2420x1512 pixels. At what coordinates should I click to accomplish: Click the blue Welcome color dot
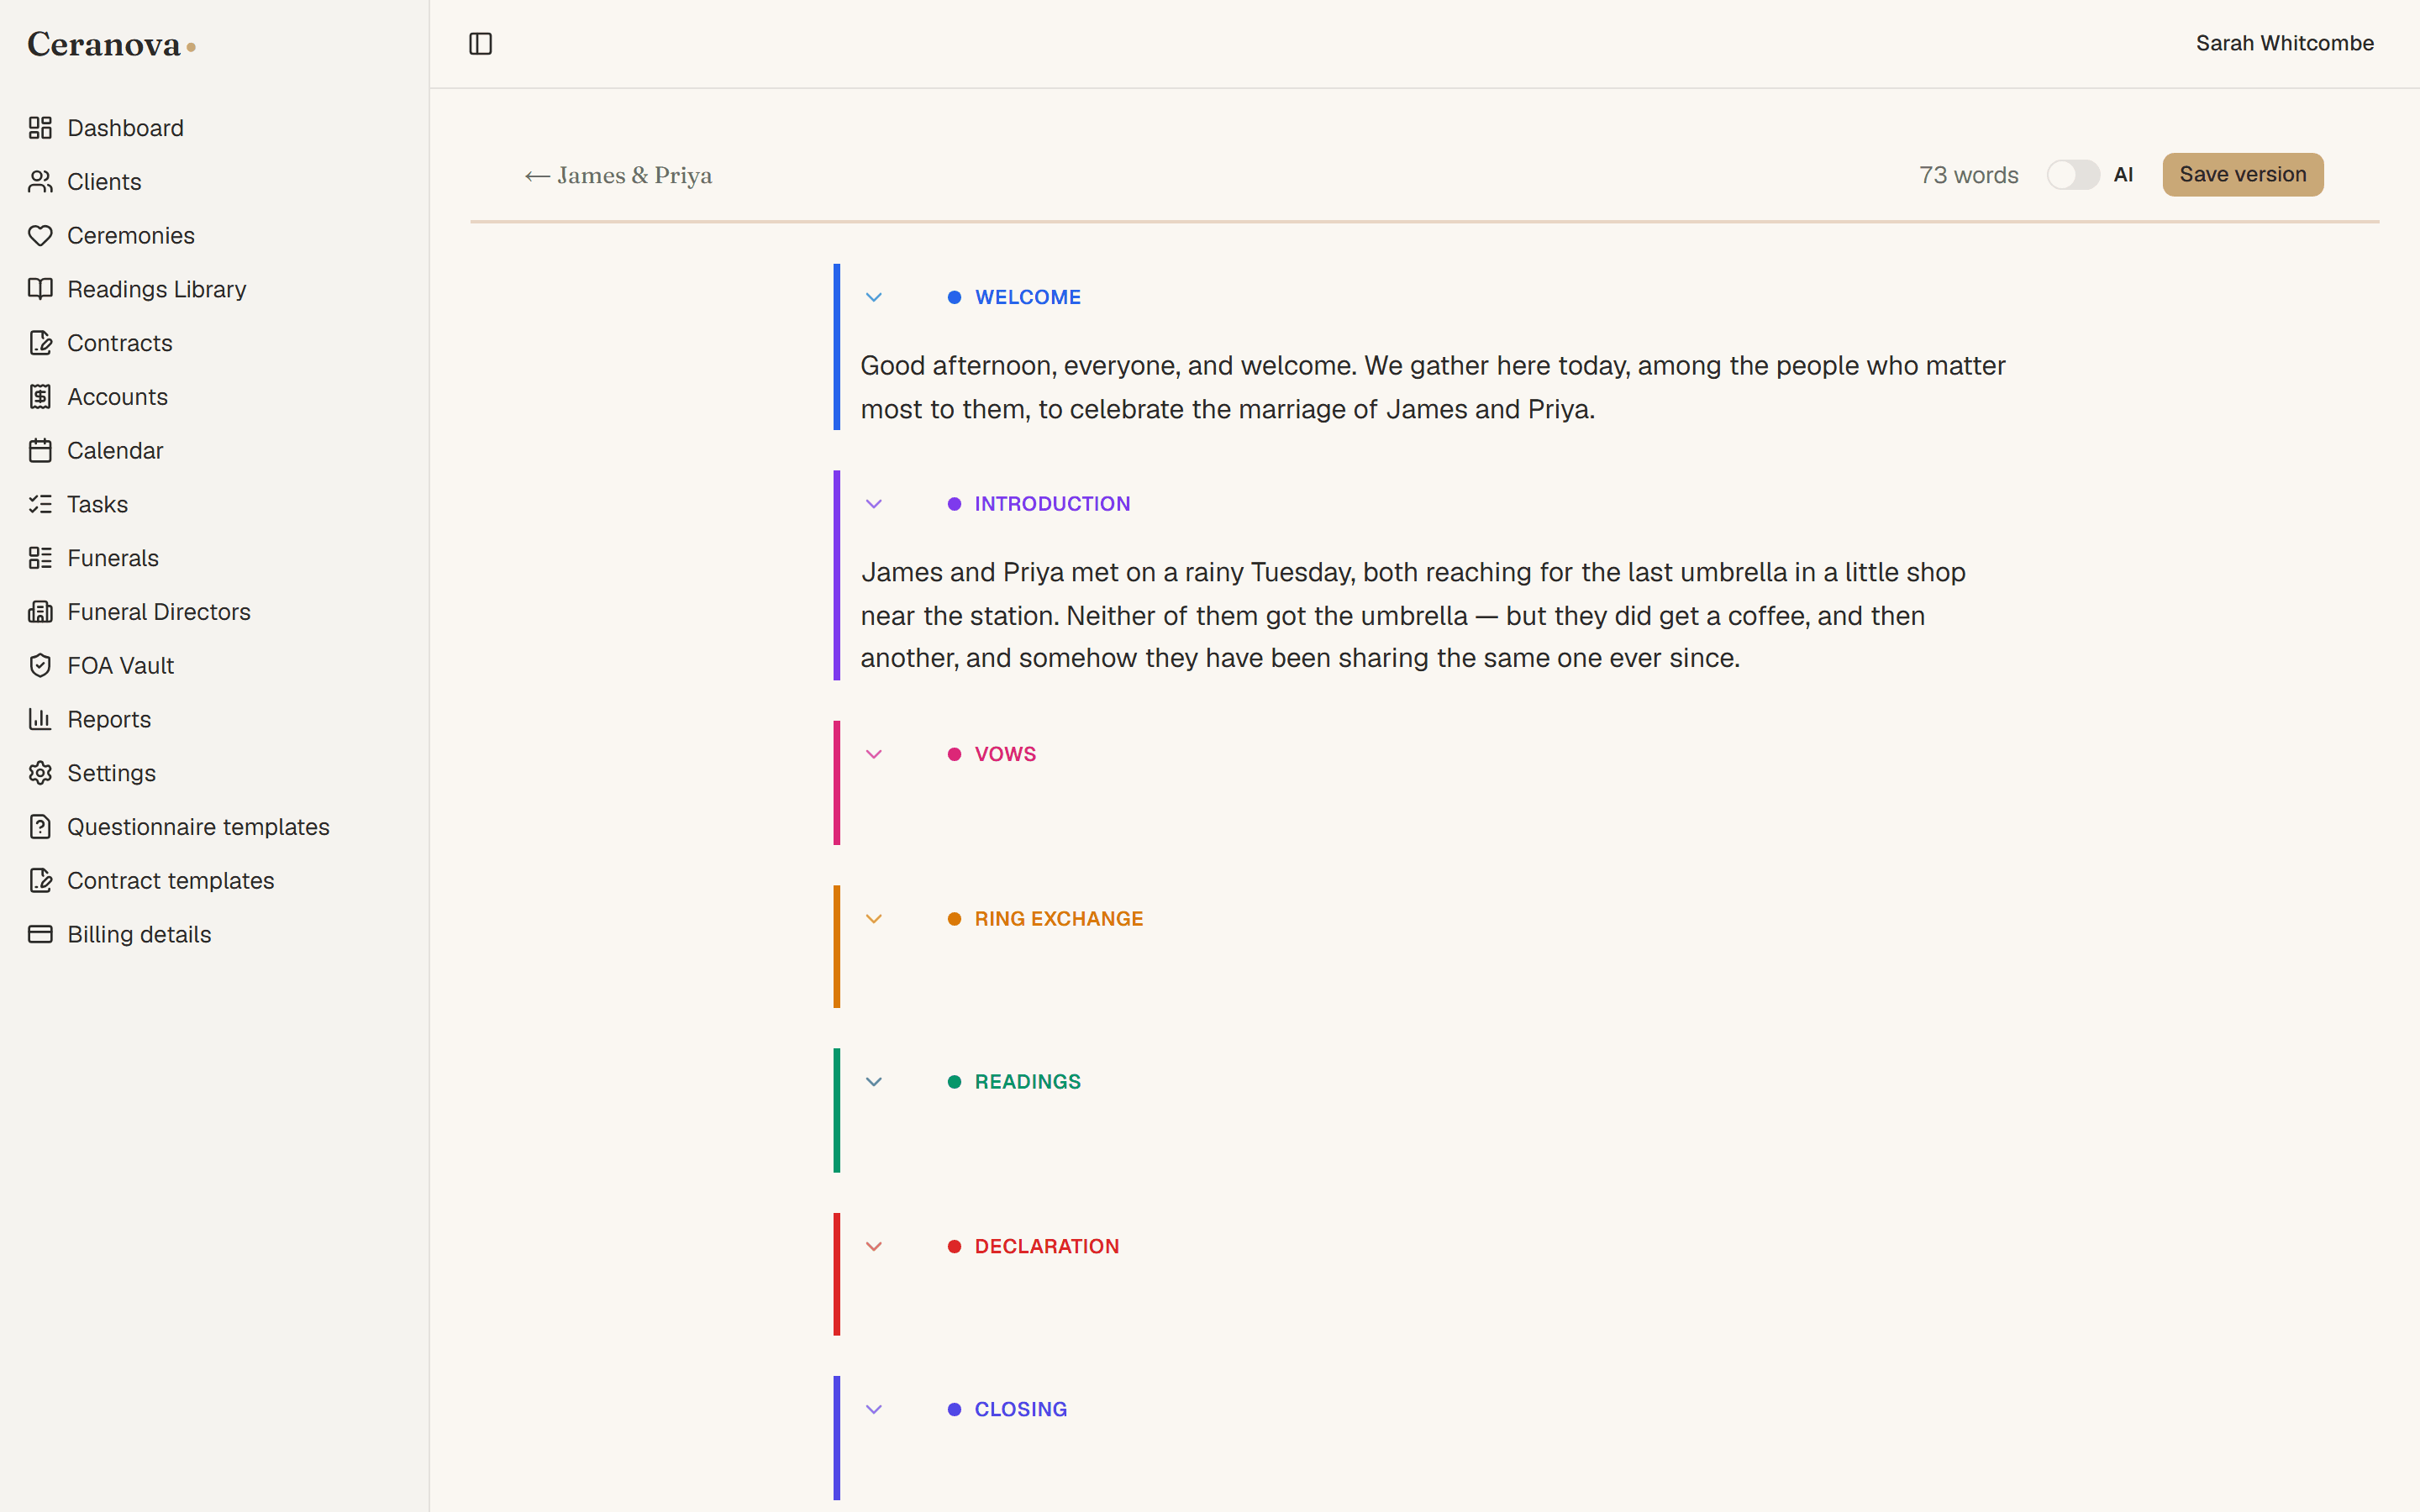(x=954, y=298)
